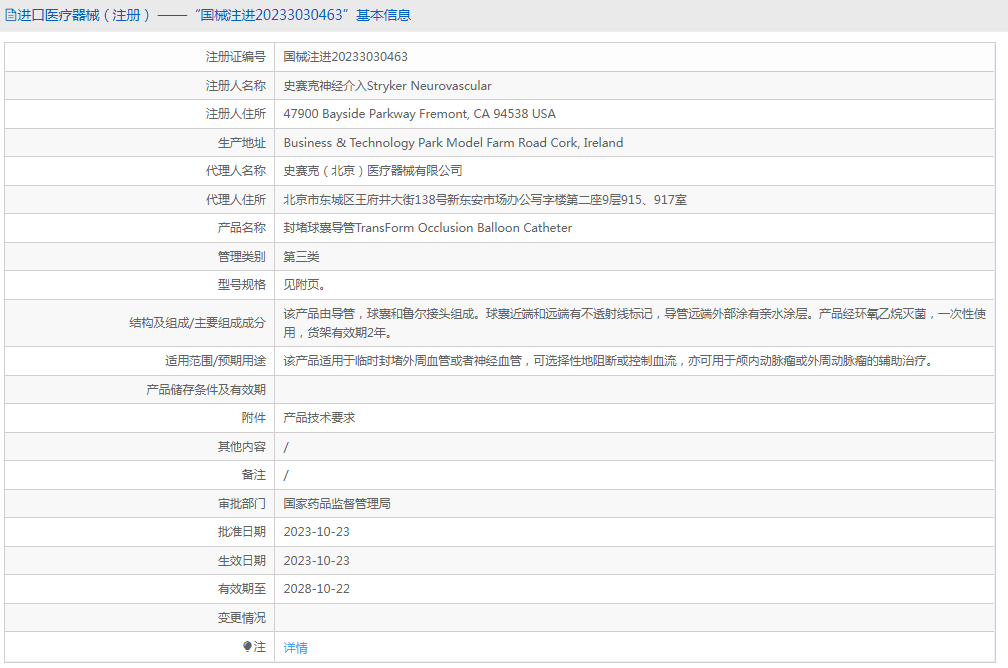Click the 见附页。 model specification value
This screenshot has height=668, width=1008.
click(304, 284)
